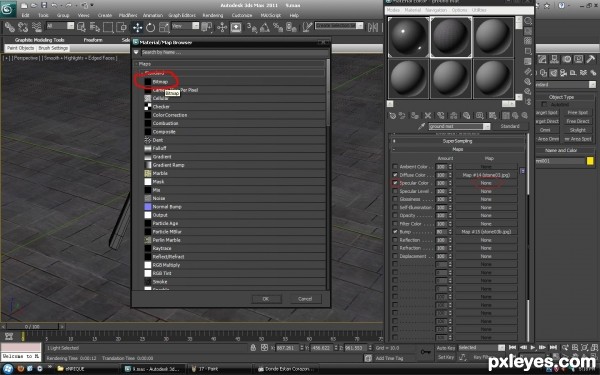Click the Sample Type sphere icon beside material slots
The height and width of the screenshot is (375, 600).
pos(528,21)
